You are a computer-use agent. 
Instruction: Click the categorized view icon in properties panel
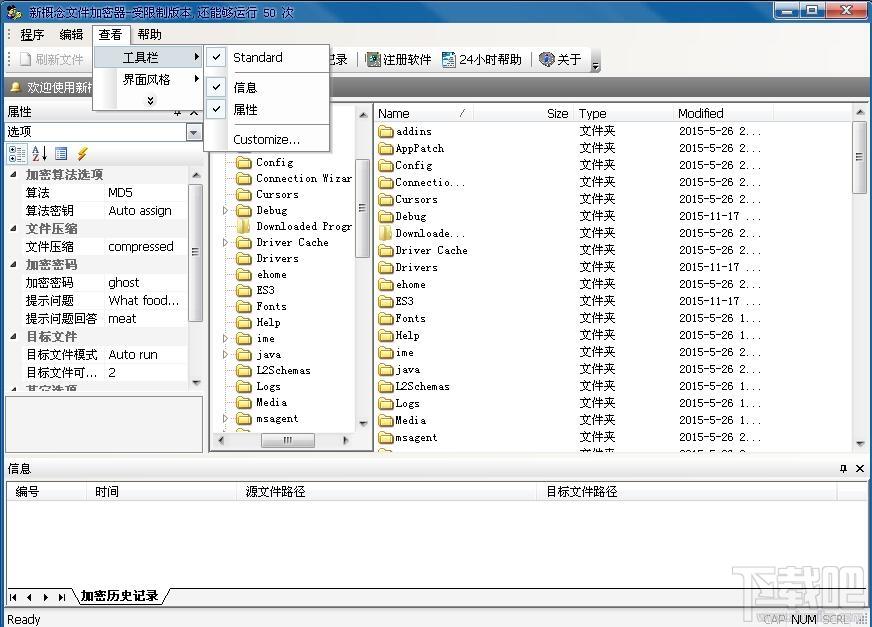point(17,153)
